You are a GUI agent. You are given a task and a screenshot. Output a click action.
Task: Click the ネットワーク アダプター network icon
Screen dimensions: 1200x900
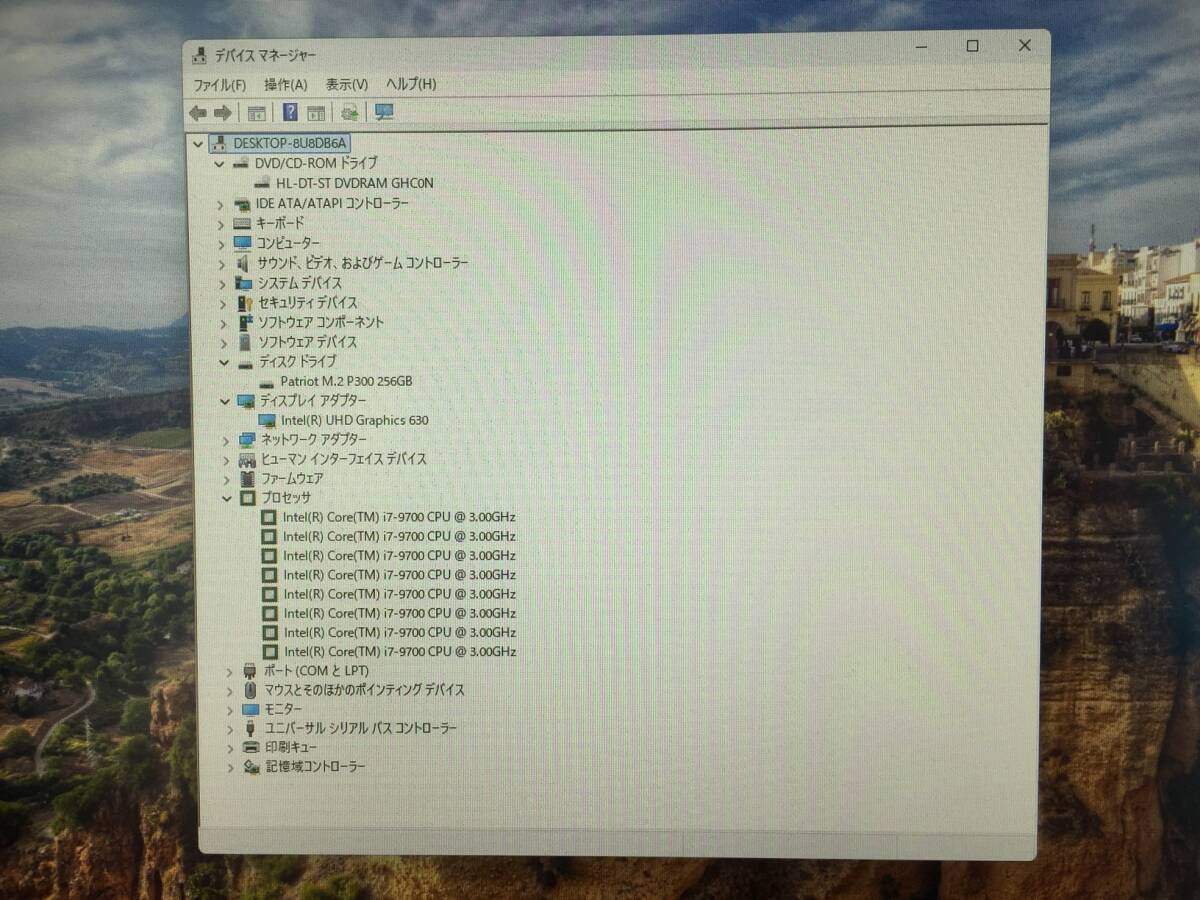pos(247,440)
